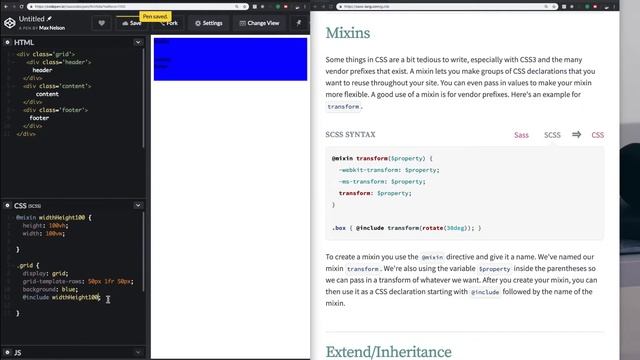Switch code sample to Sass syntax
Viewport: 640px width, 360px height.
coord(521,135)
